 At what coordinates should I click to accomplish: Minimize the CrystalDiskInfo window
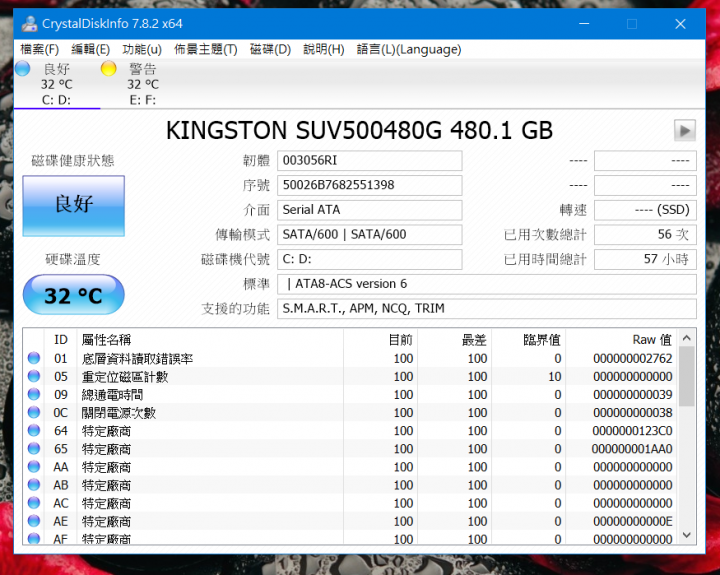[584, 23]
